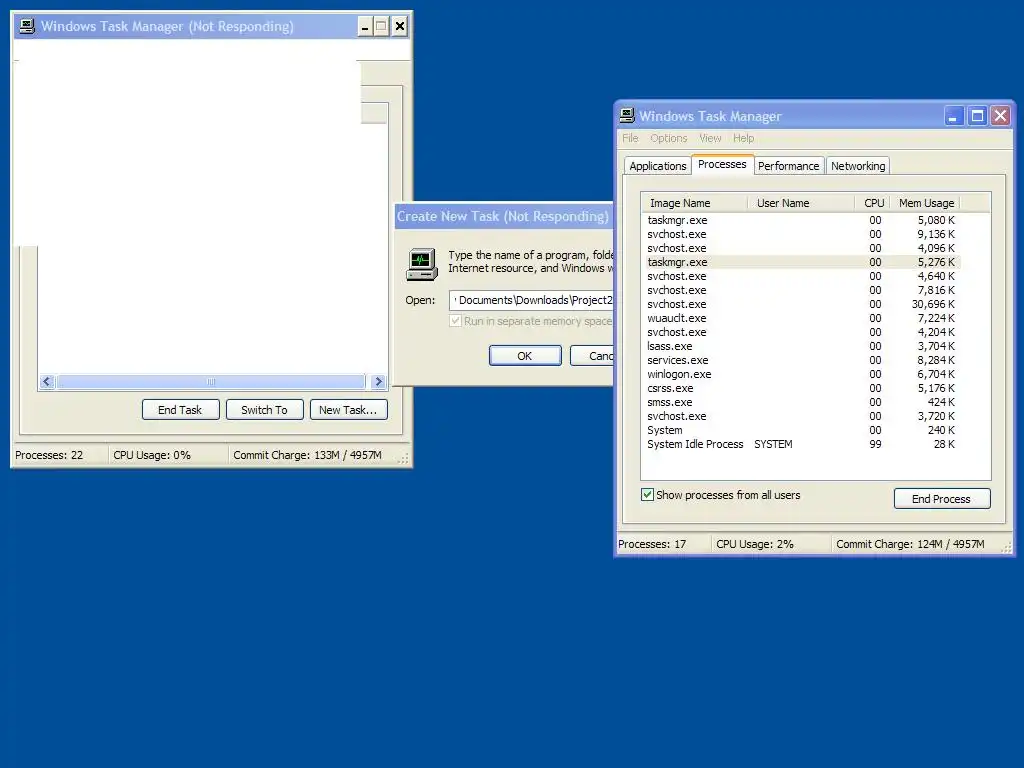Image resolution: width=1024 pixels, height=768 pixels.
Task: Toggle Run in separate memory space checkbox
Action: click(455, 321)
